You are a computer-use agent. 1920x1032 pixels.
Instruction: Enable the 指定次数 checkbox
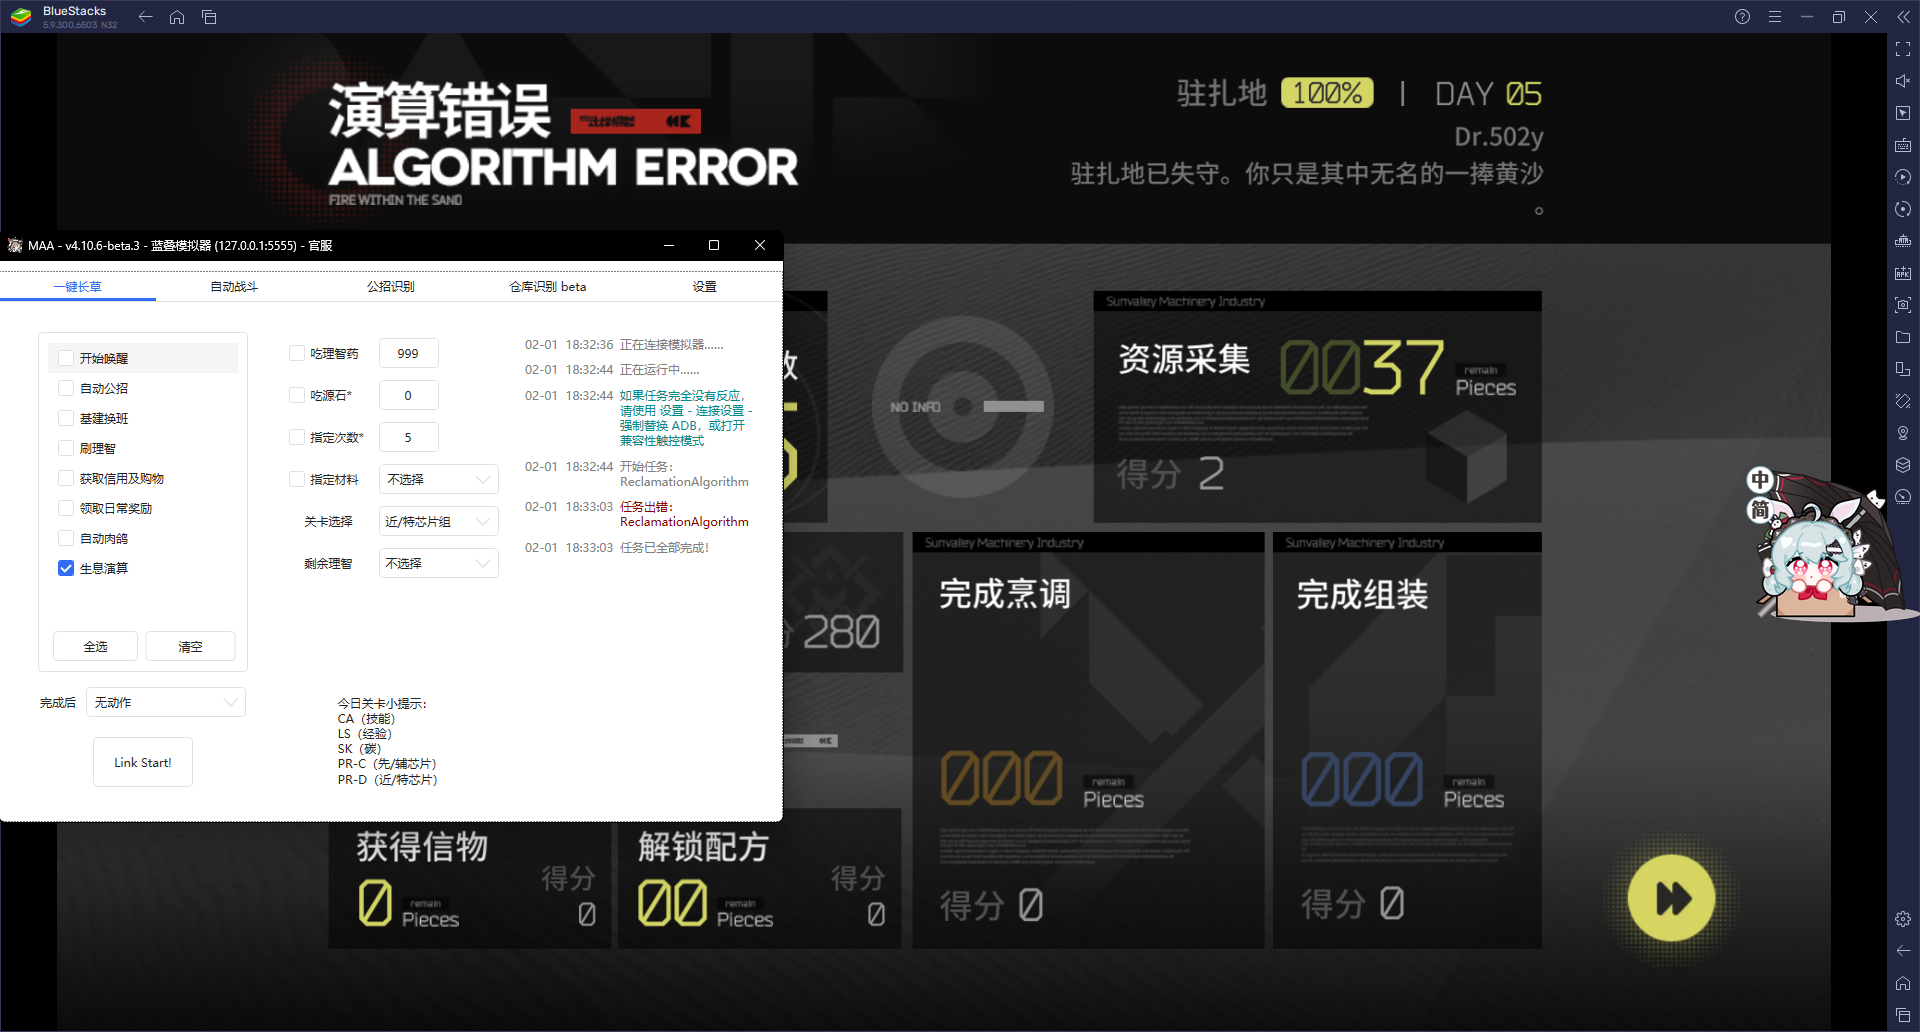tap(297, 437)
